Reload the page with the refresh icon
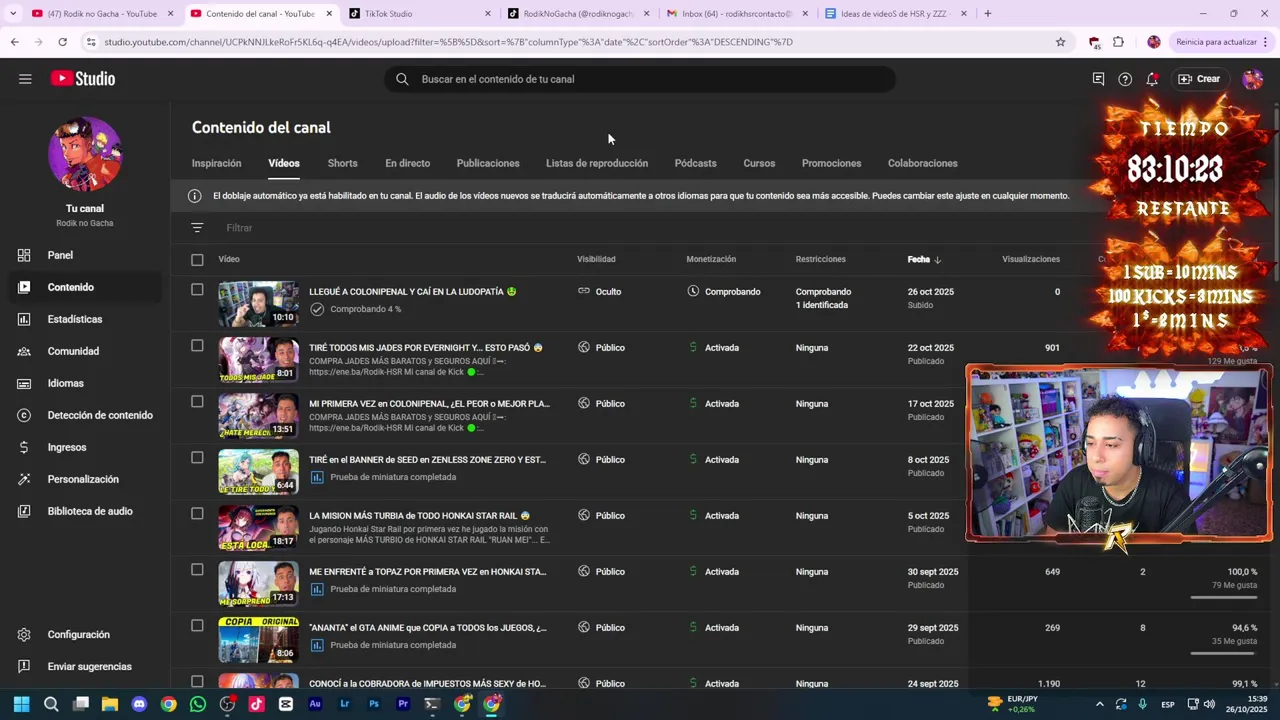The width and height of the screenshot is (1280, 720). coord(62,42)
